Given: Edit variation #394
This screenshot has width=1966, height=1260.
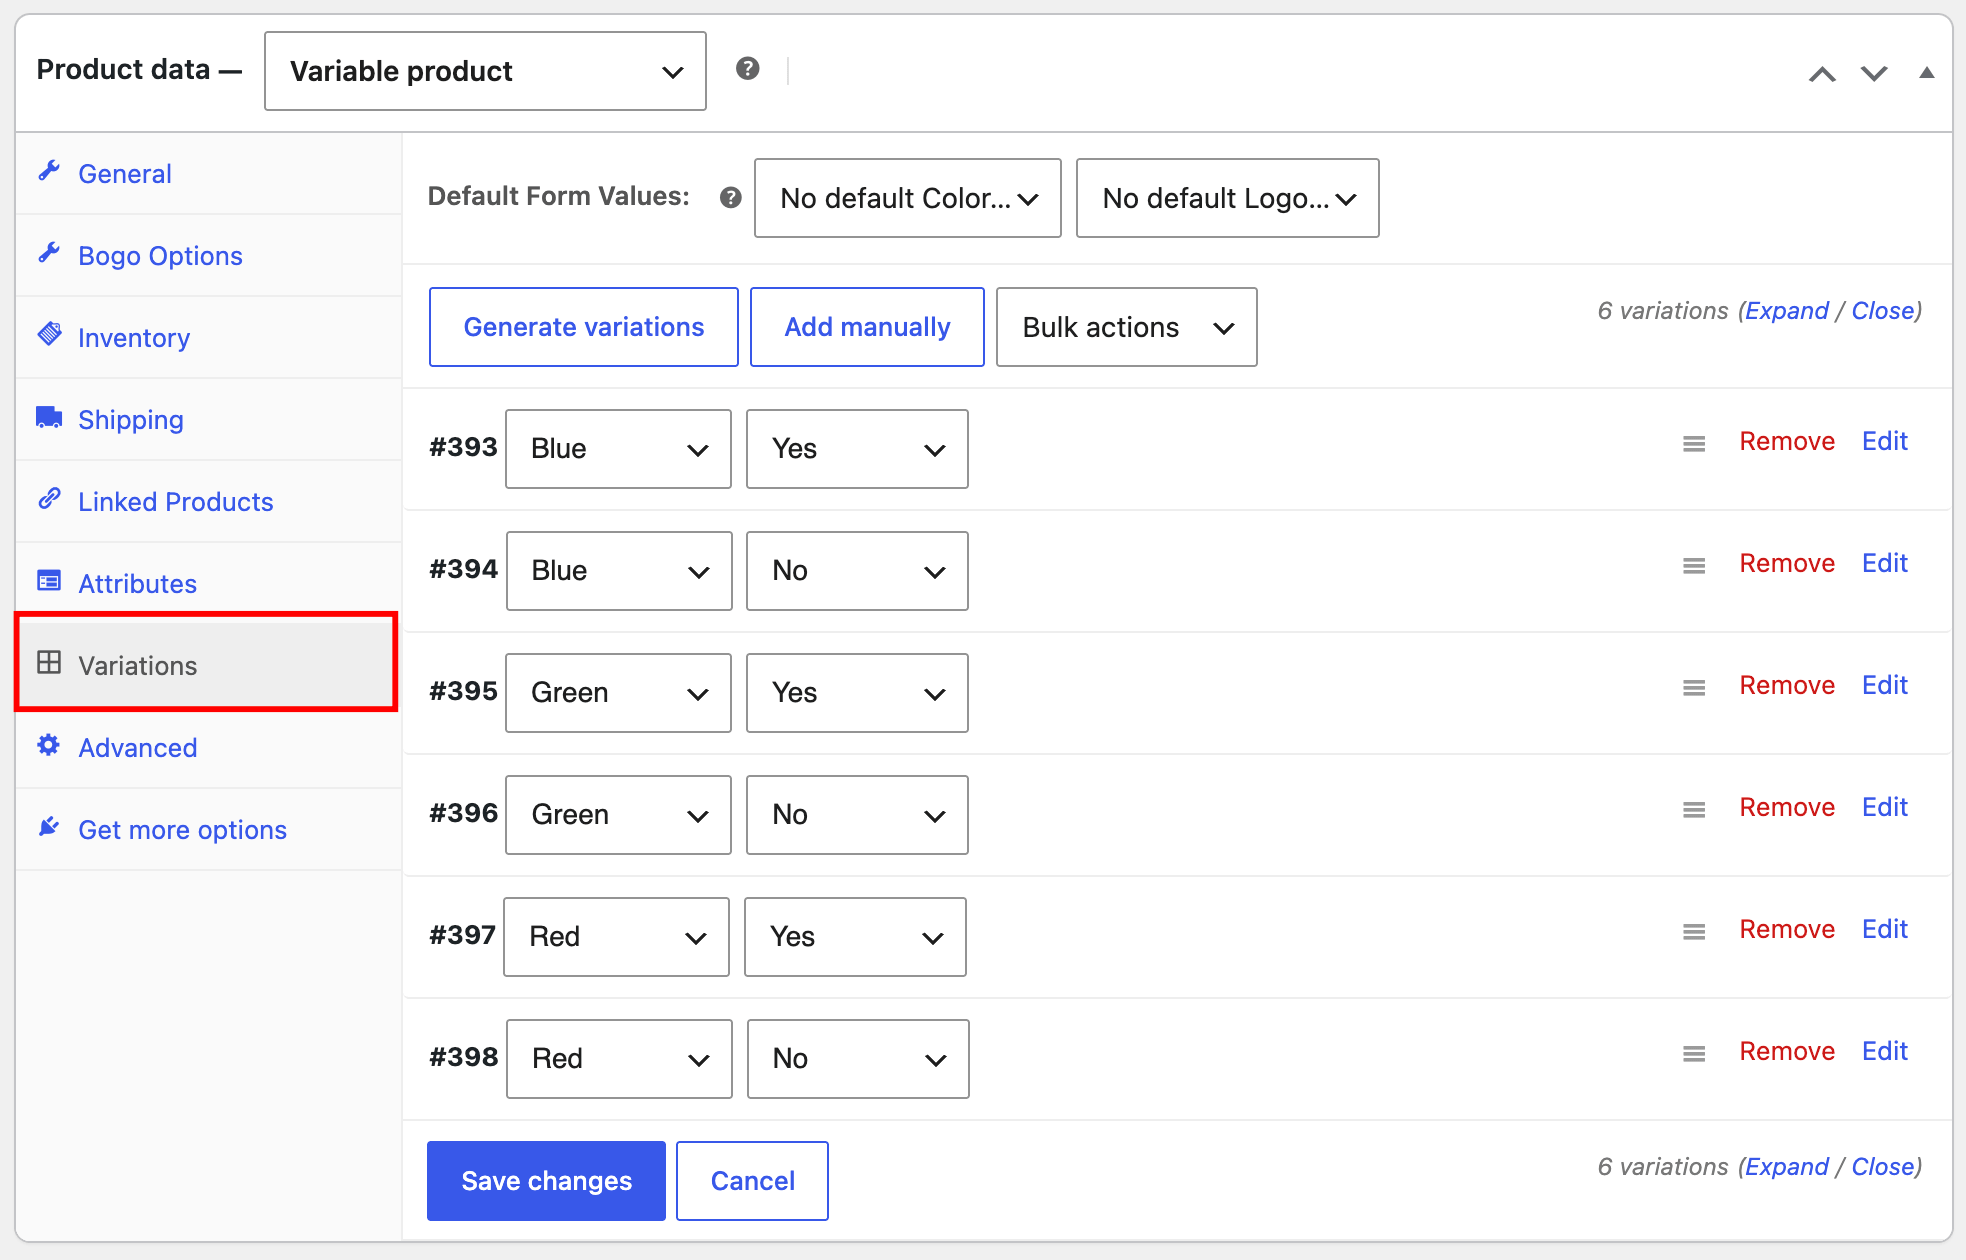Looking at the screenshot, I should (x=1885, y=563).
